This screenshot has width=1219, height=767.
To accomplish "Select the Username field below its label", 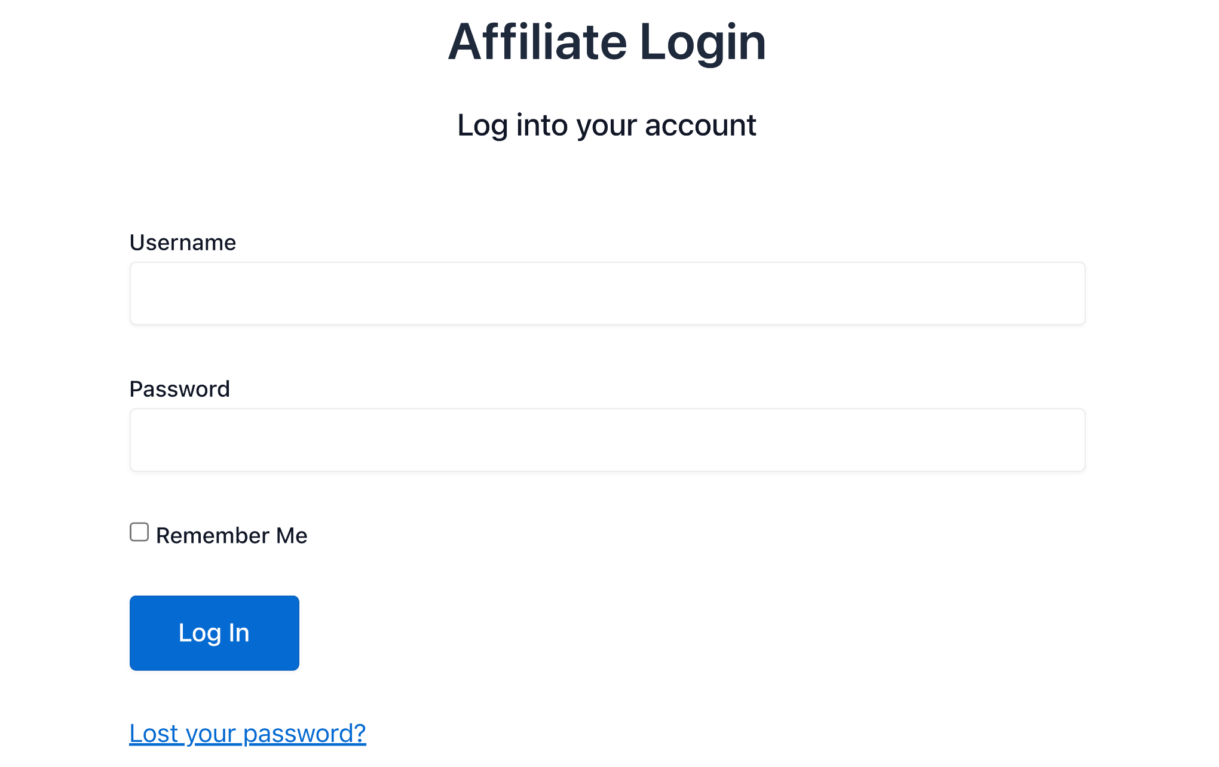I will (x=606, y=293).
